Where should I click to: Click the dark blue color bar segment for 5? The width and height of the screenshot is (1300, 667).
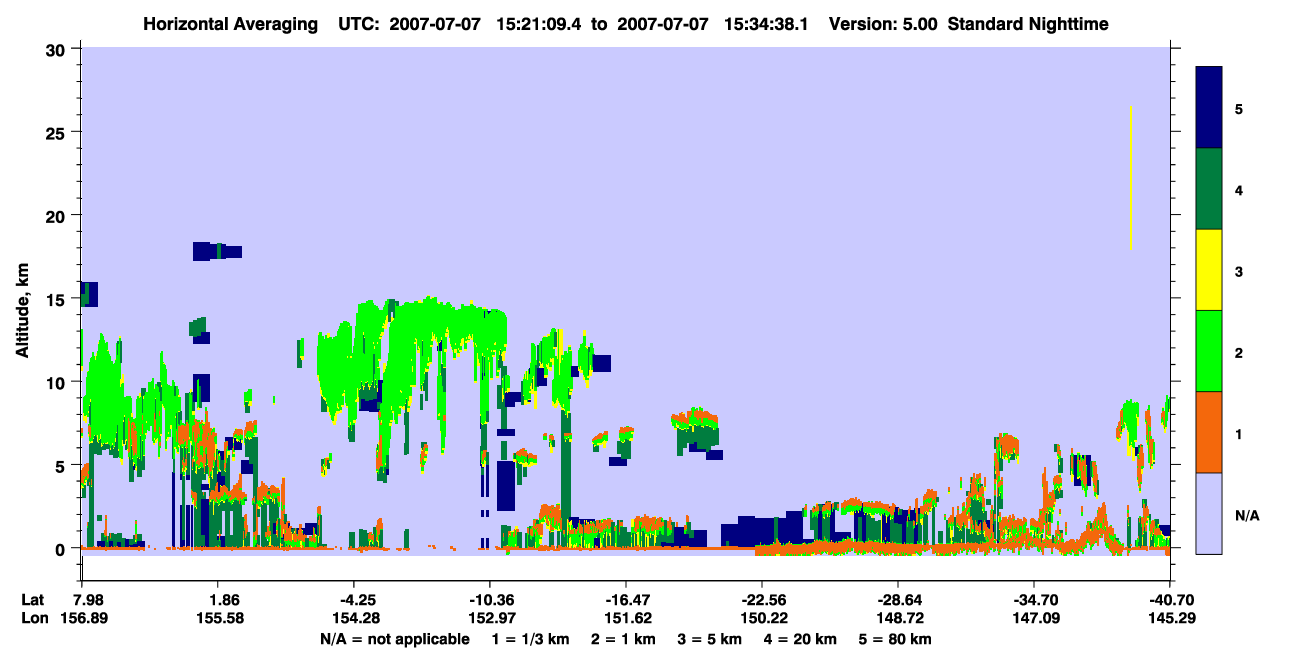pyautogui.click(x=1209, y=108)
